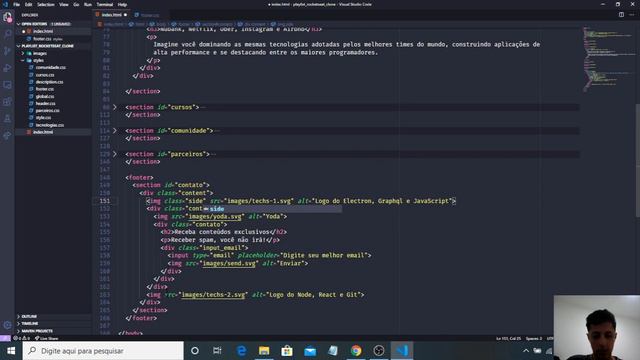640x360 pixels.
Task: Unfold the section id parceiros block
Action: [x=115, y=154]
